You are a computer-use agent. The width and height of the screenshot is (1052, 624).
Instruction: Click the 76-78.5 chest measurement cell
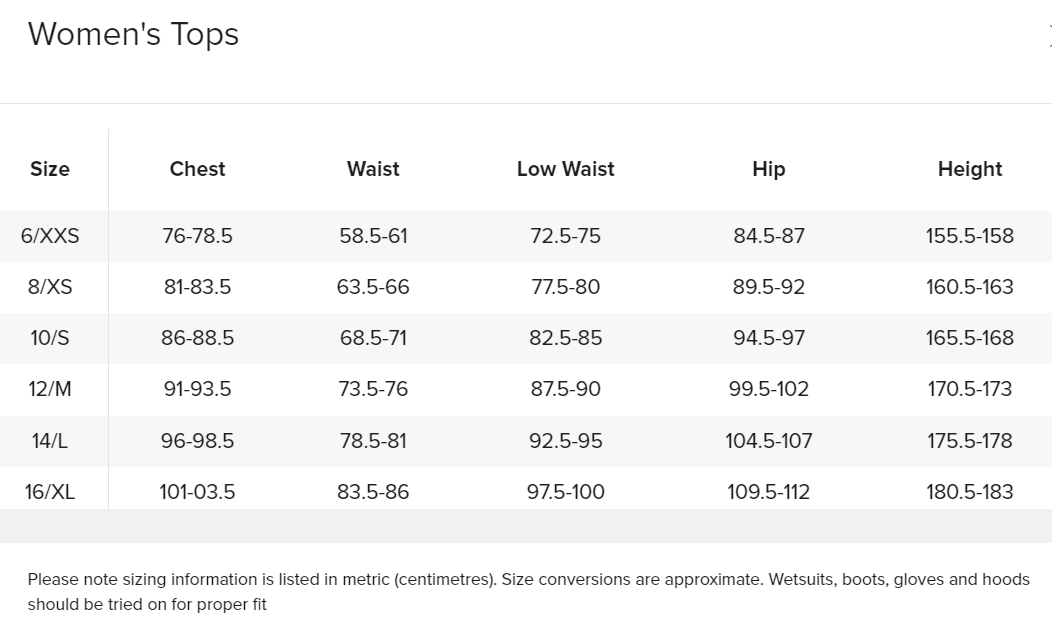click(x=197, y=236)
